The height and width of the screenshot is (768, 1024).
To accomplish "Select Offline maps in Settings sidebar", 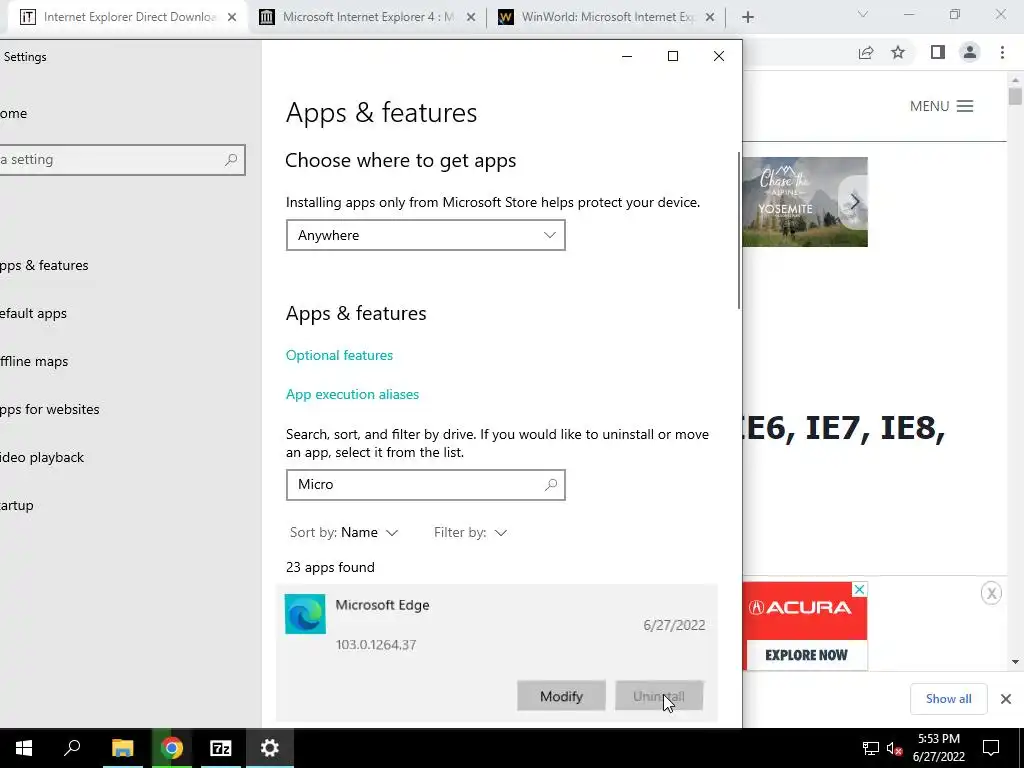I will 34,361.
